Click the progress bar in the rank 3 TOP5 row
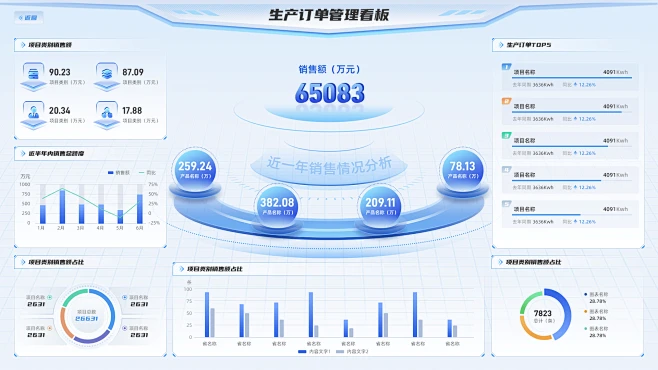The height and width of the screenshot is (370, 658). pos(572,146)
